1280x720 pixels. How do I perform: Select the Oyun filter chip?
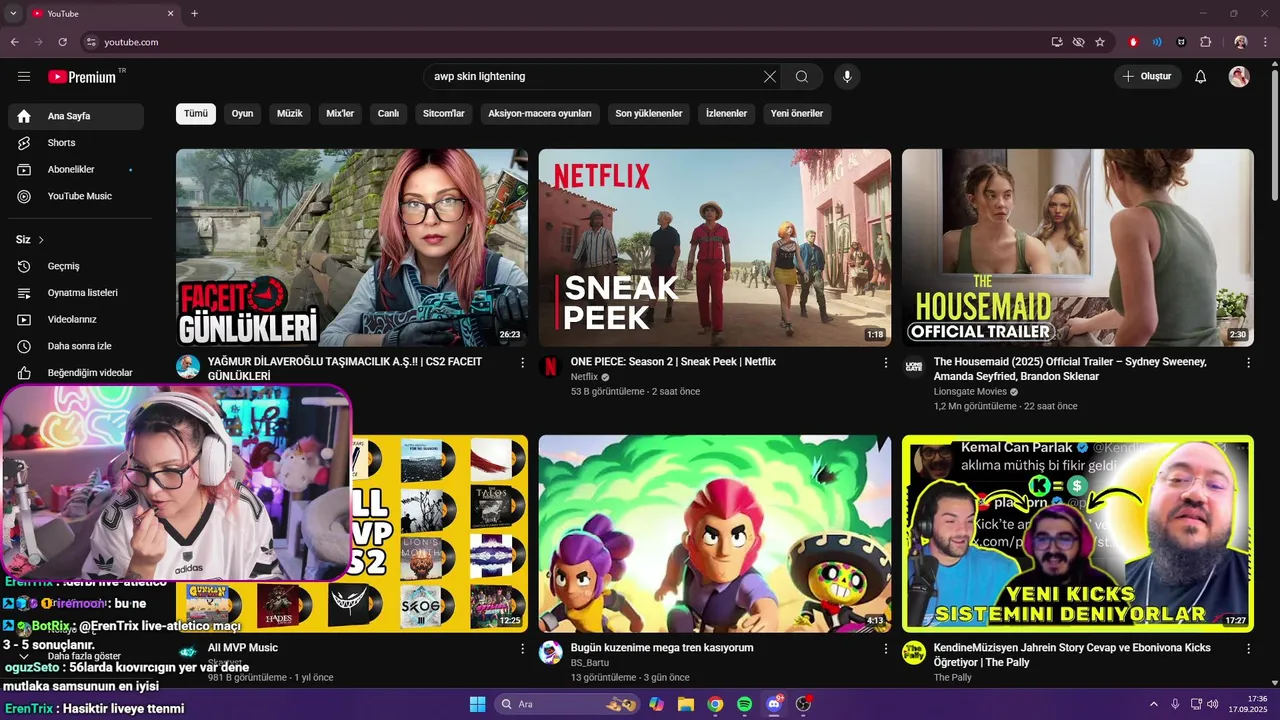click(243, 114)
